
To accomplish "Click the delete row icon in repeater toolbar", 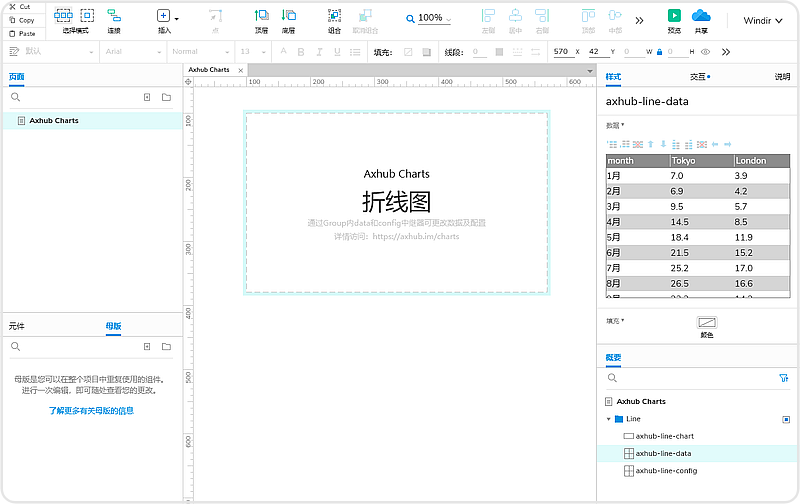I will point(638,144).
